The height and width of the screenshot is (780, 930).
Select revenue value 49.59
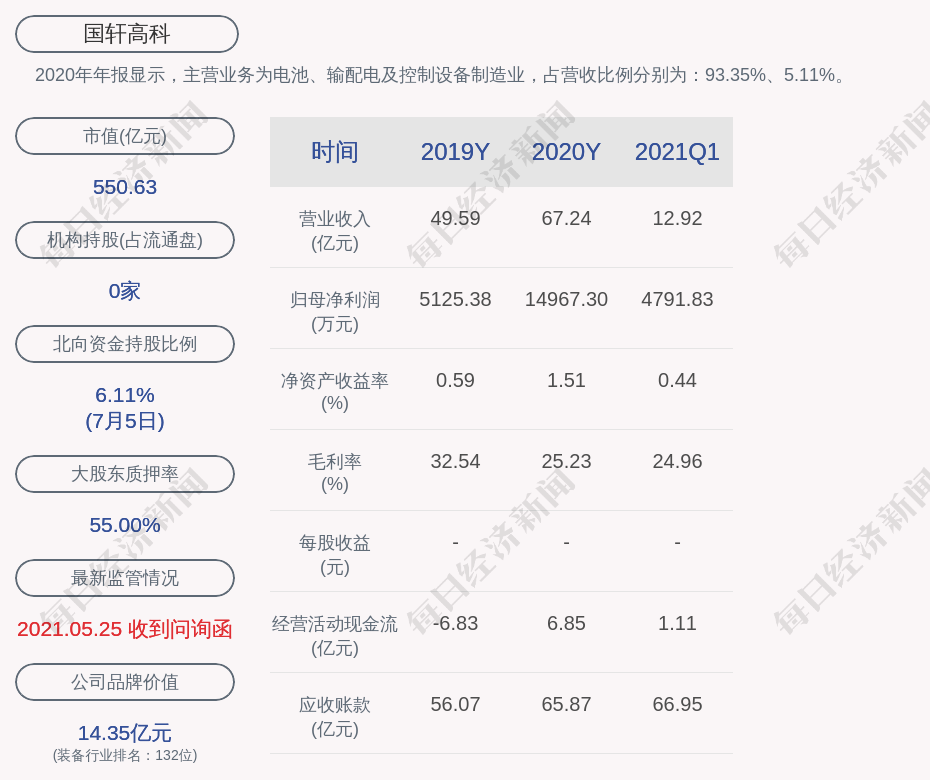click(455, 218)
